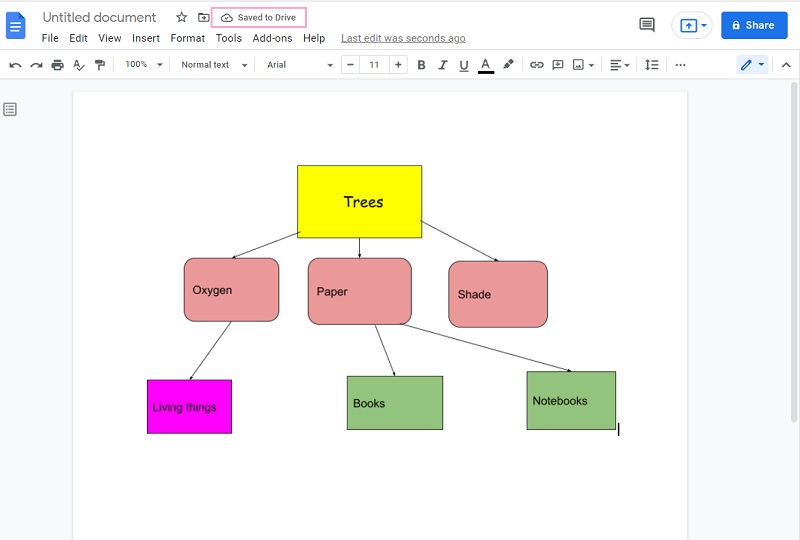Open the text color picker
Image resolution: width=800 pixels, height=540 pixels.
pyautogui.click(x=486, y=65)
